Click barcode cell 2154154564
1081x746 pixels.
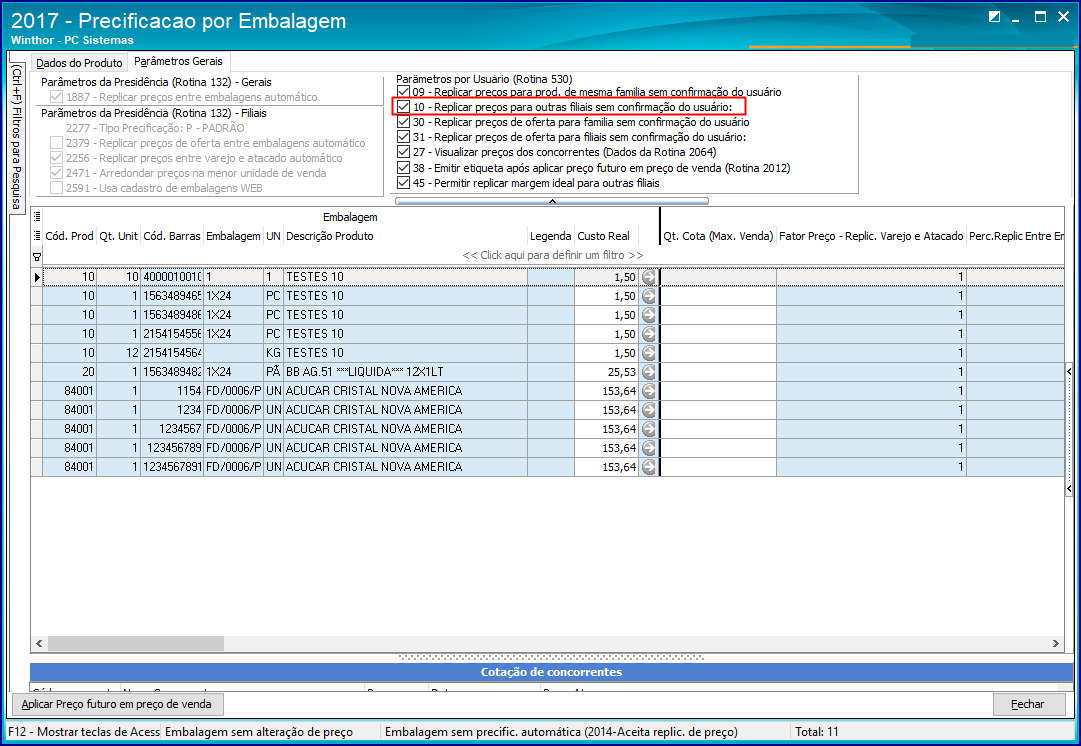(x=172, y=353)
